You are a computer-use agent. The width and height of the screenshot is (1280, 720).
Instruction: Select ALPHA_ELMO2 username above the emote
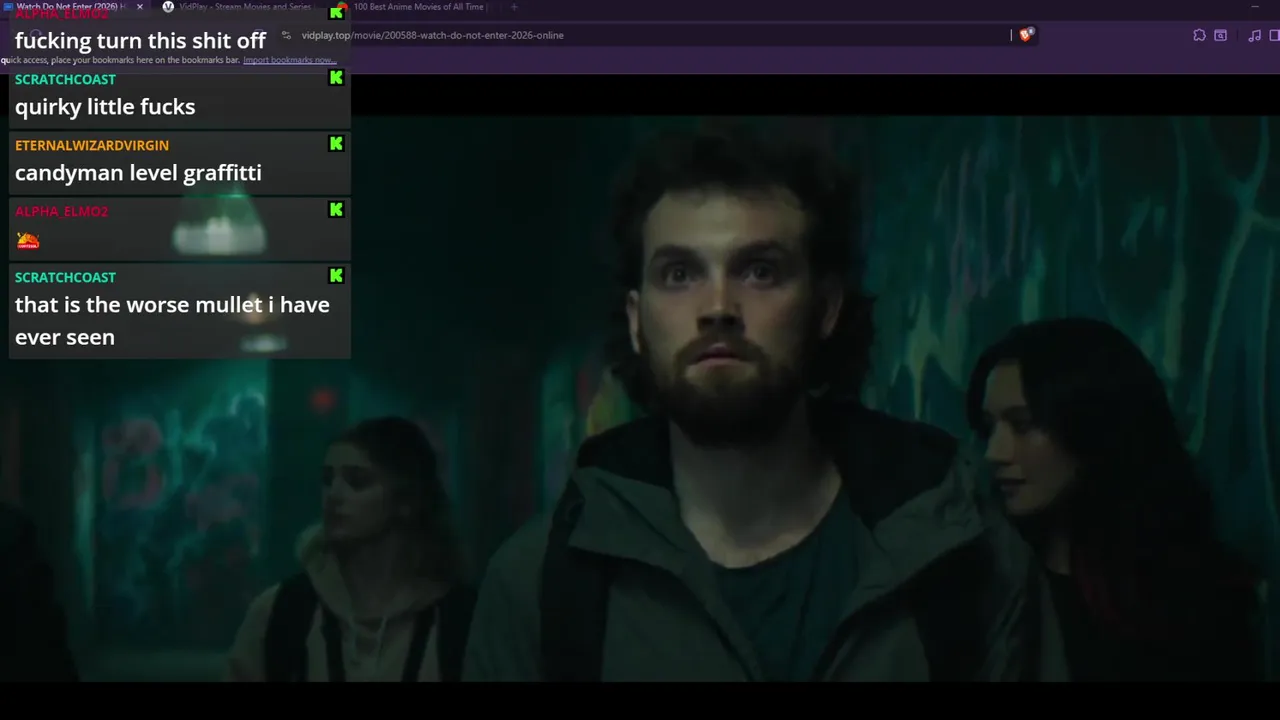pyautogui.click(x=61, y=211)
